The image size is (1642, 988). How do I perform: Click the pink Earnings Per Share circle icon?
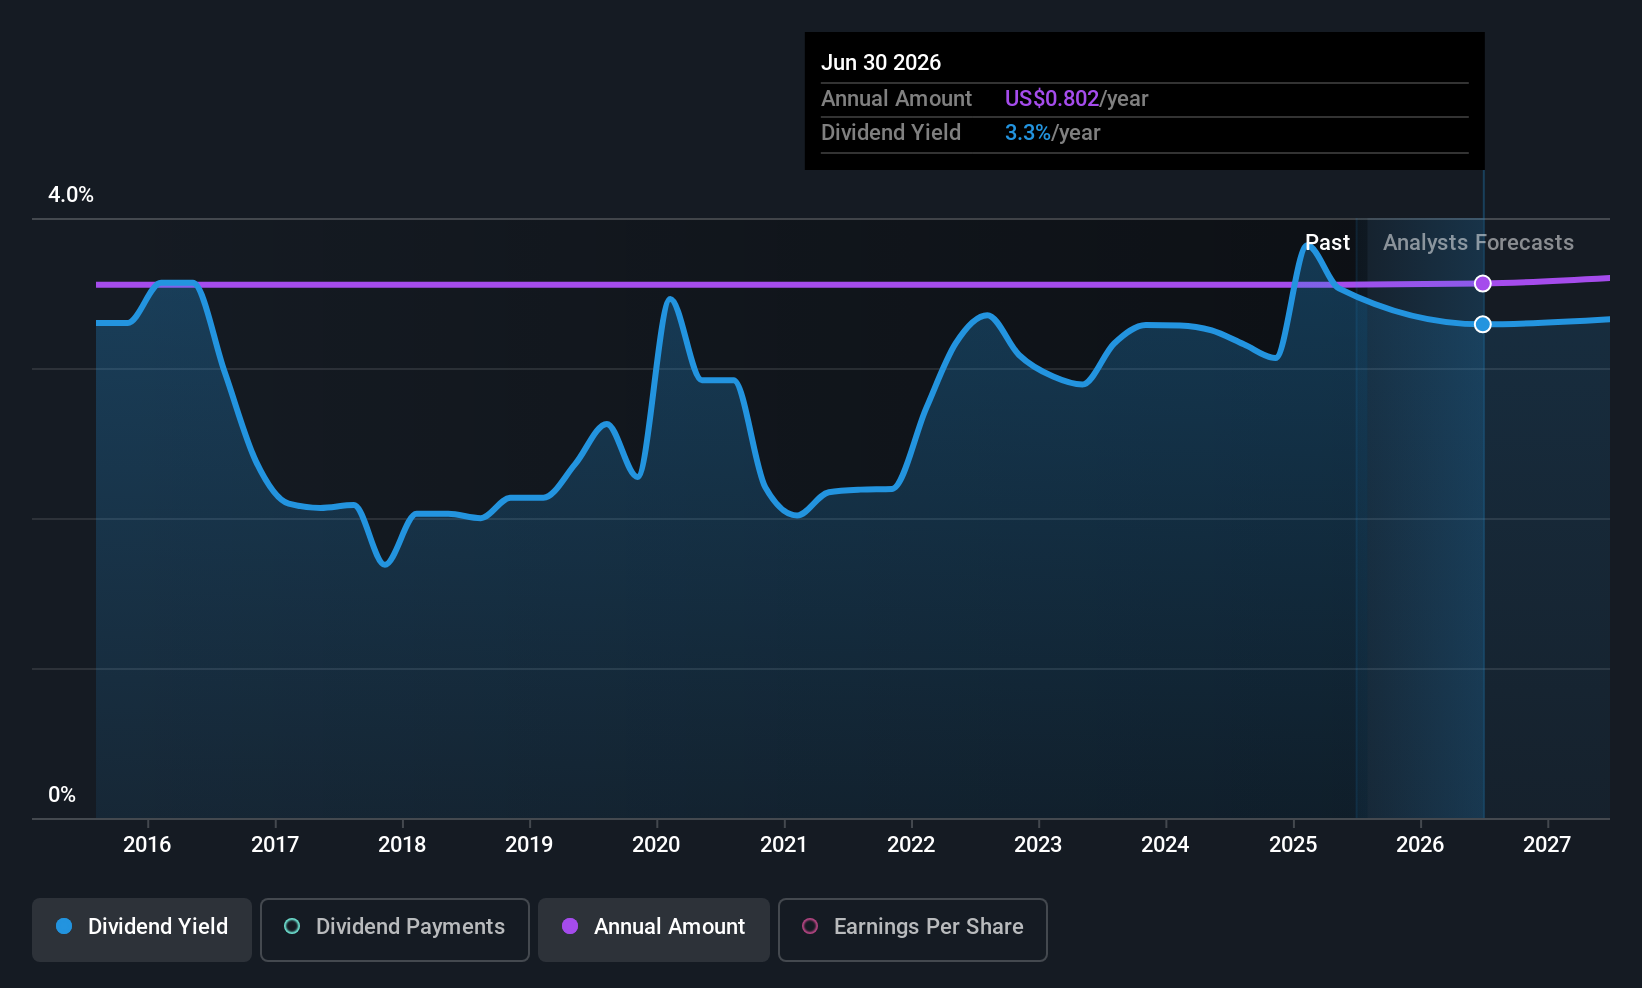(x=810, y=927)
